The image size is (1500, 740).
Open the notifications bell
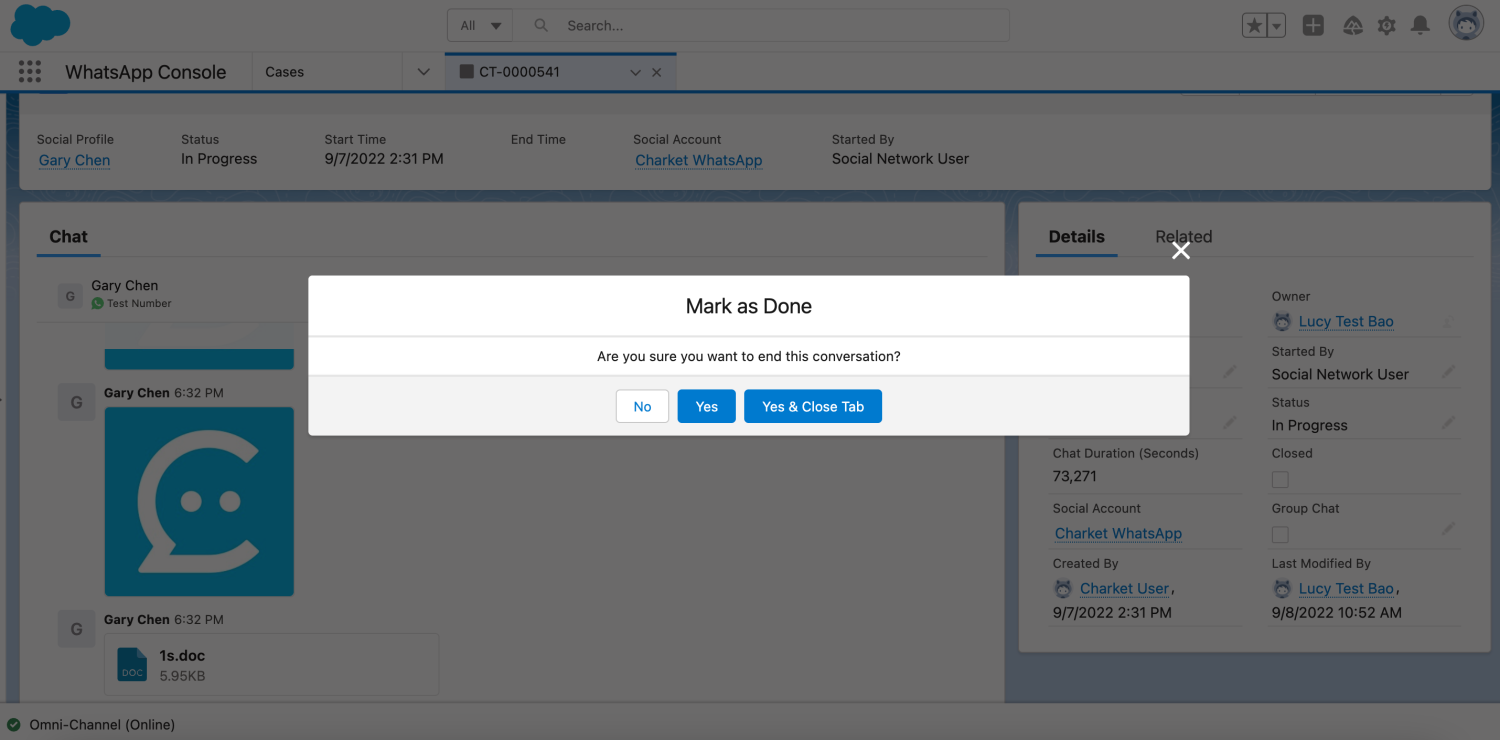click(x=1420, y=26)
